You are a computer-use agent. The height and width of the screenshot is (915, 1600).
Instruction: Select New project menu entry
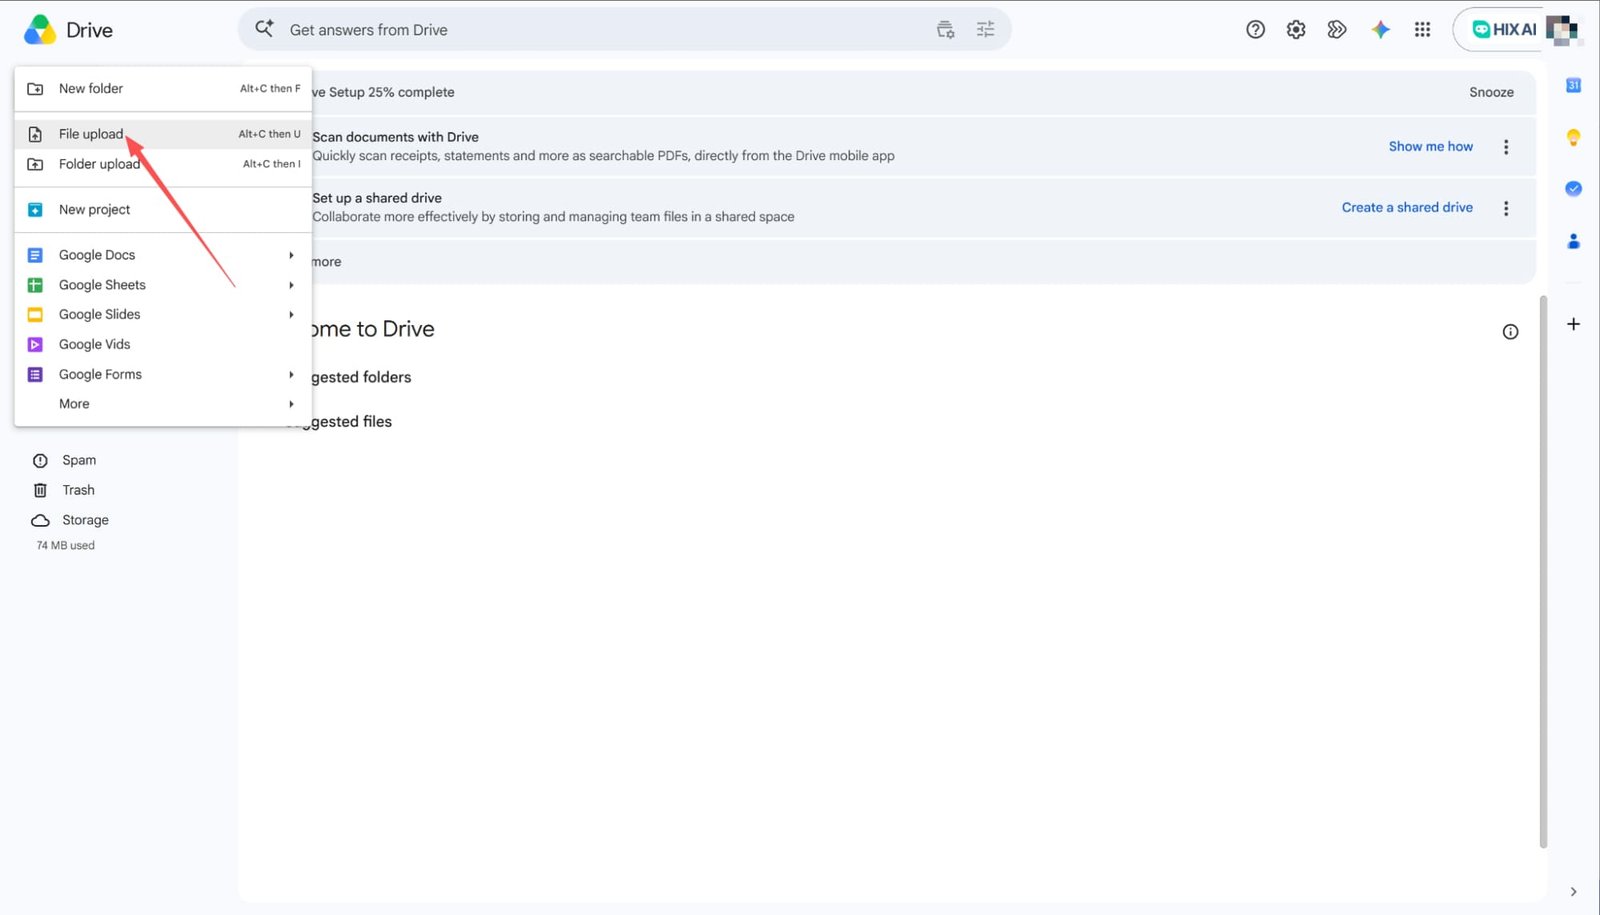click(x=163, y=209)
